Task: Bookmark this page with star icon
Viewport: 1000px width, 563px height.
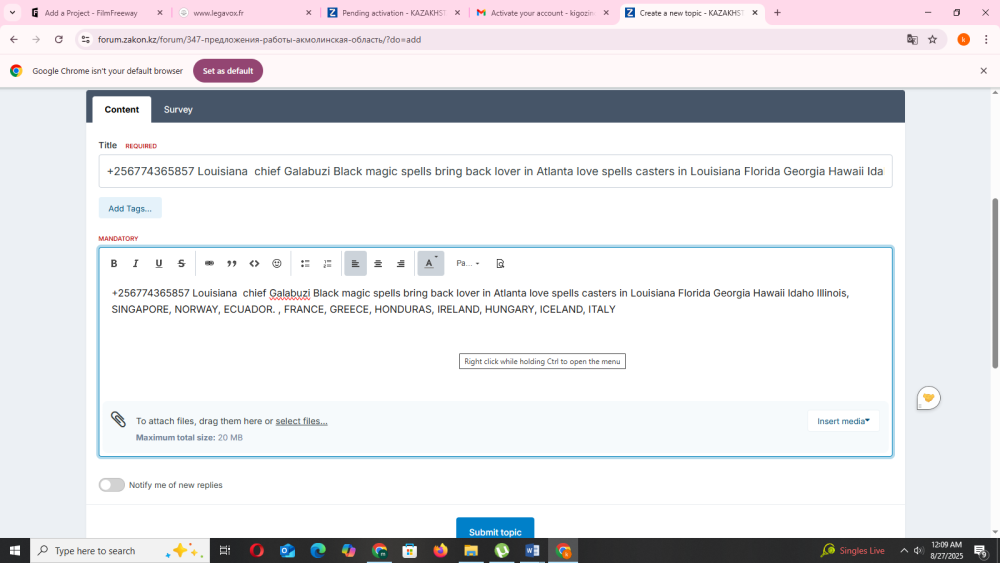Action: pos(932,40)
